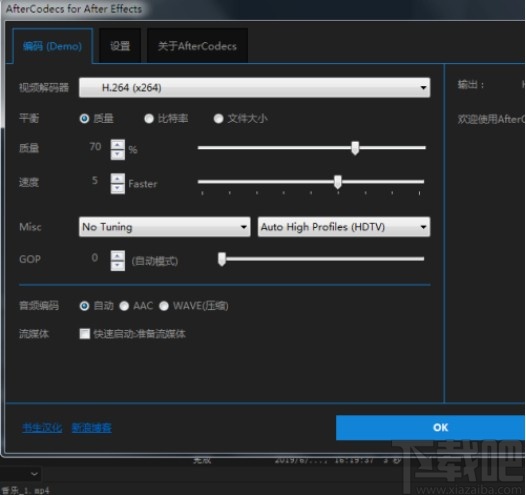The height and width of the screenshot is (495, 526).
Task: Open the No Tuning dropdown
Action: pyautogui.click(x=165, y=227)
